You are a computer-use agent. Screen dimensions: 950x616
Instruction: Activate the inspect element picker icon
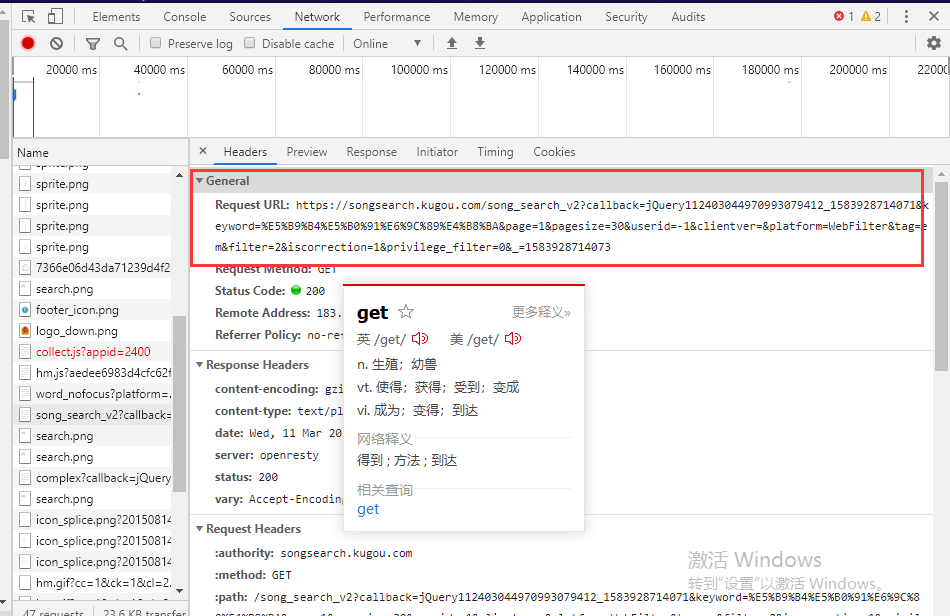click(x=28, y=16)
